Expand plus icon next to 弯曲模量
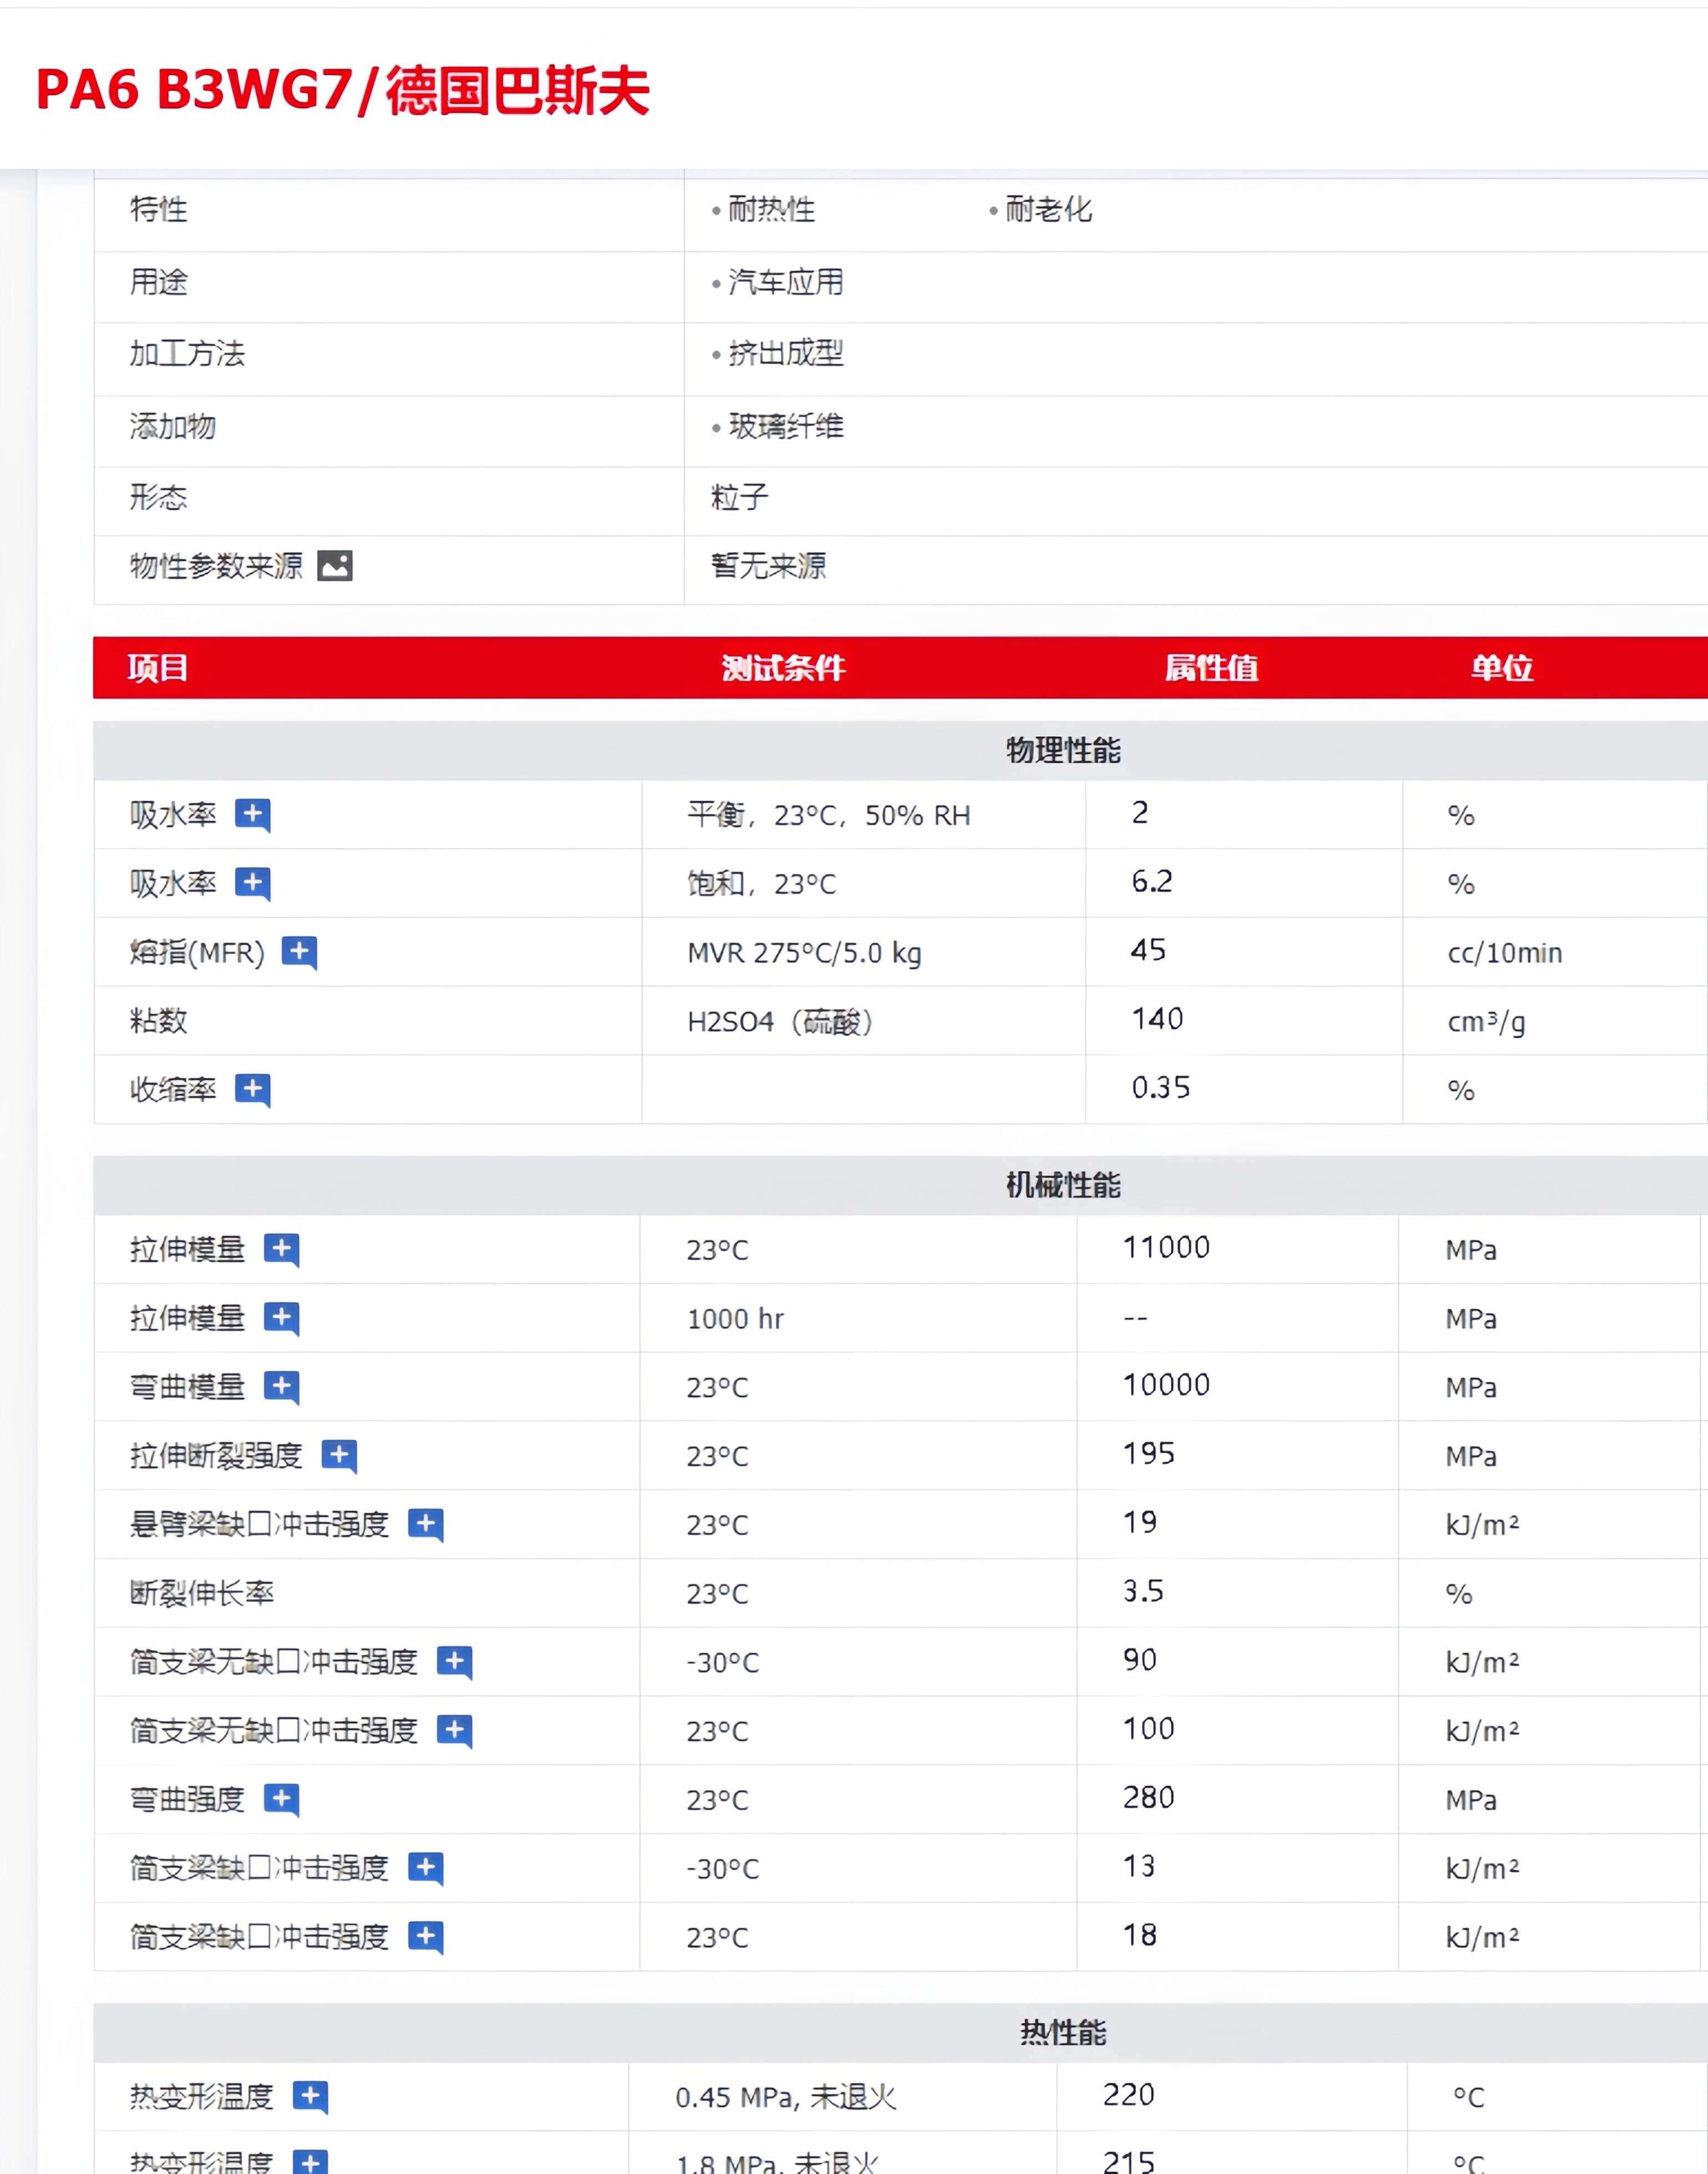The image size is (1708, 2174). 281,1387
